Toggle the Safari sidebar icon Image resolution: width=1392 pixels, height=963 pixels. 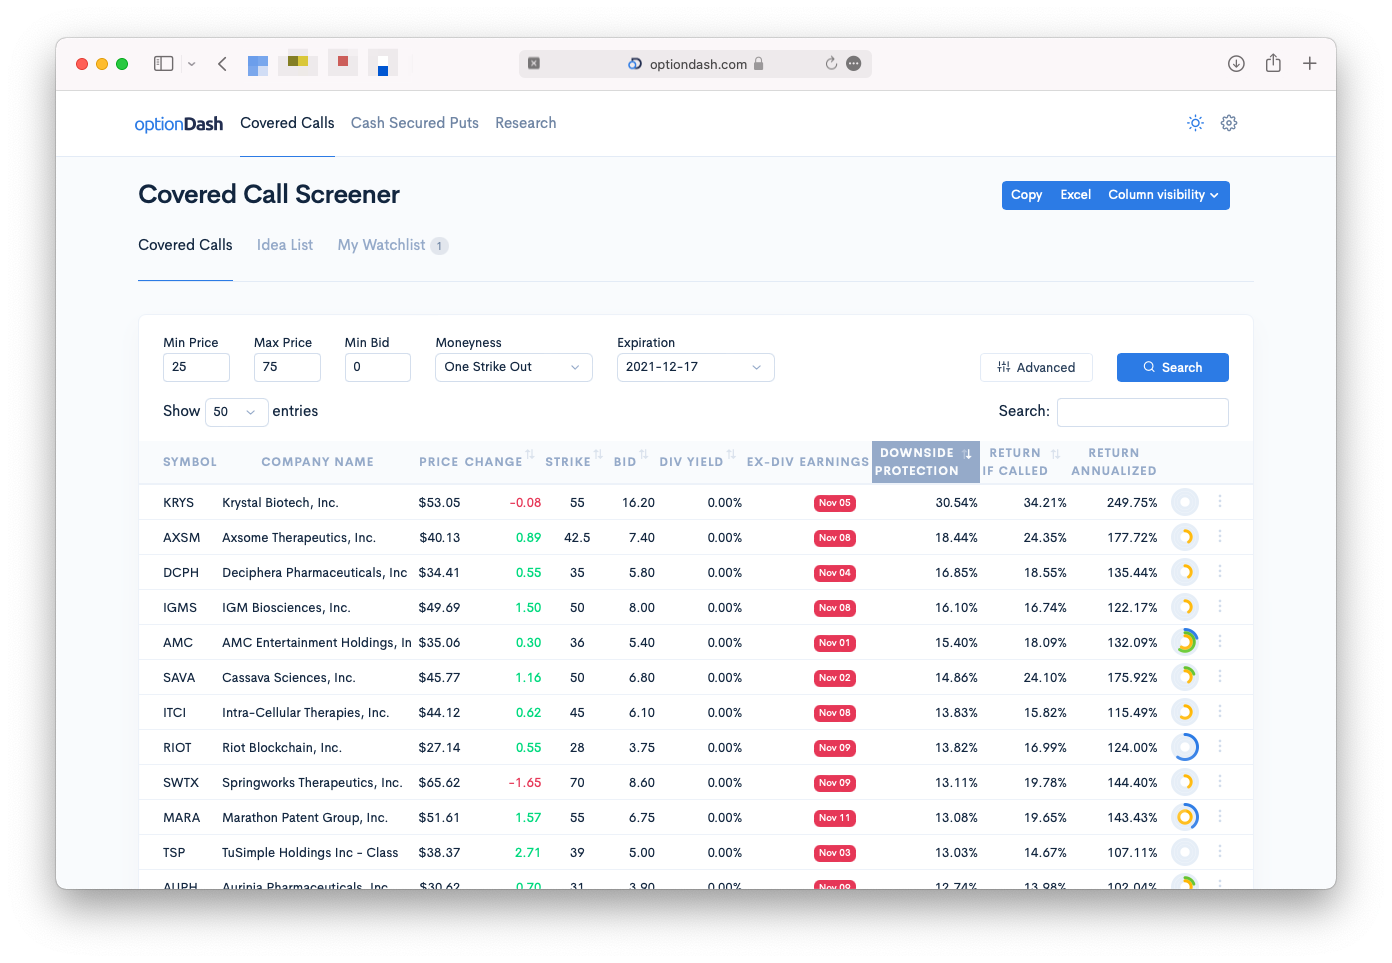[164, 64]
